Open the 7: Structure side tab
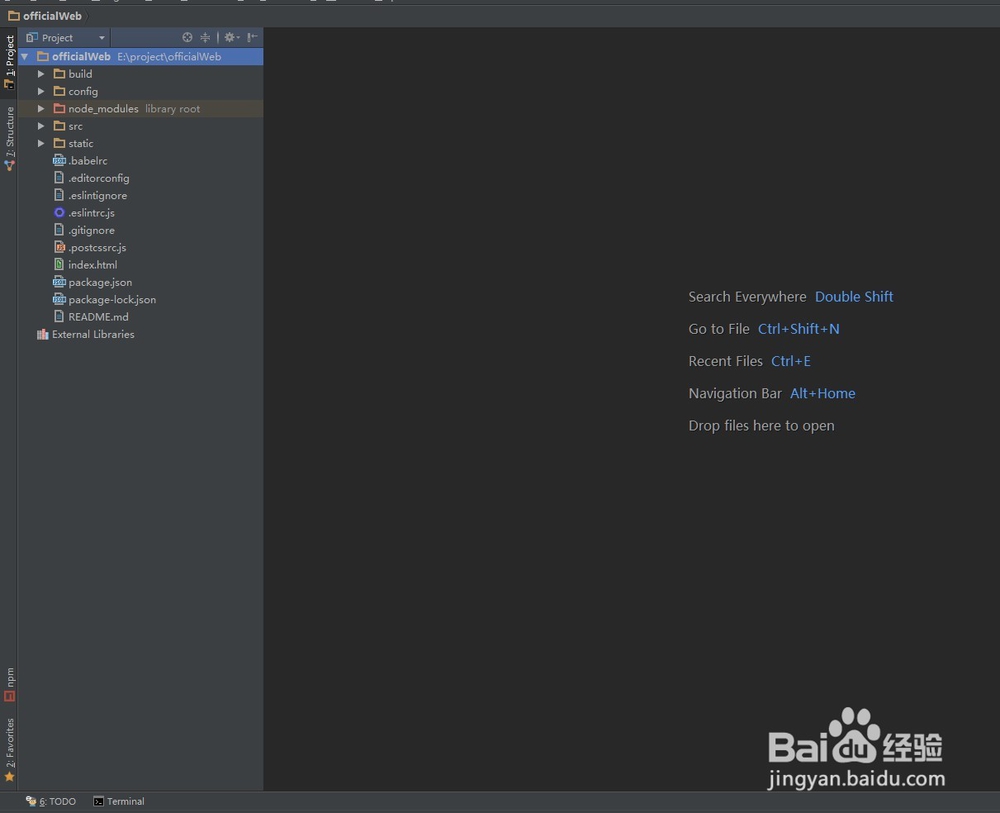 (x=9, y=138)
